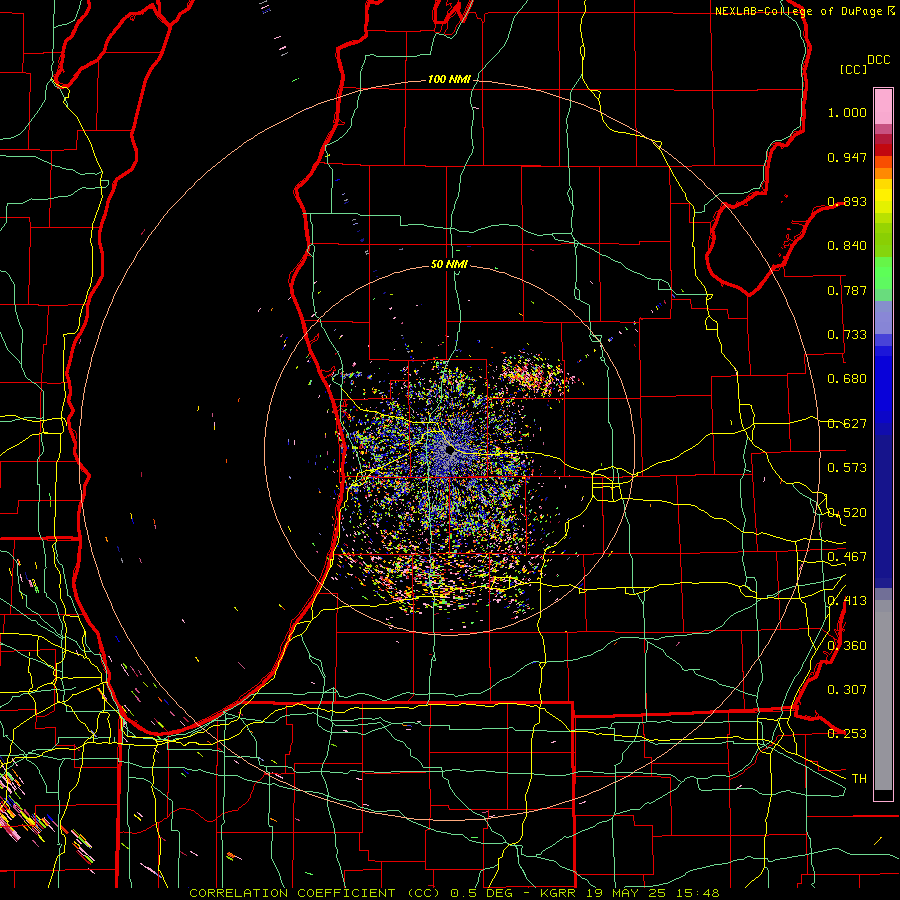Pick the pink swatch at legend top
900x900 pixels.
(x=883, y=106)
